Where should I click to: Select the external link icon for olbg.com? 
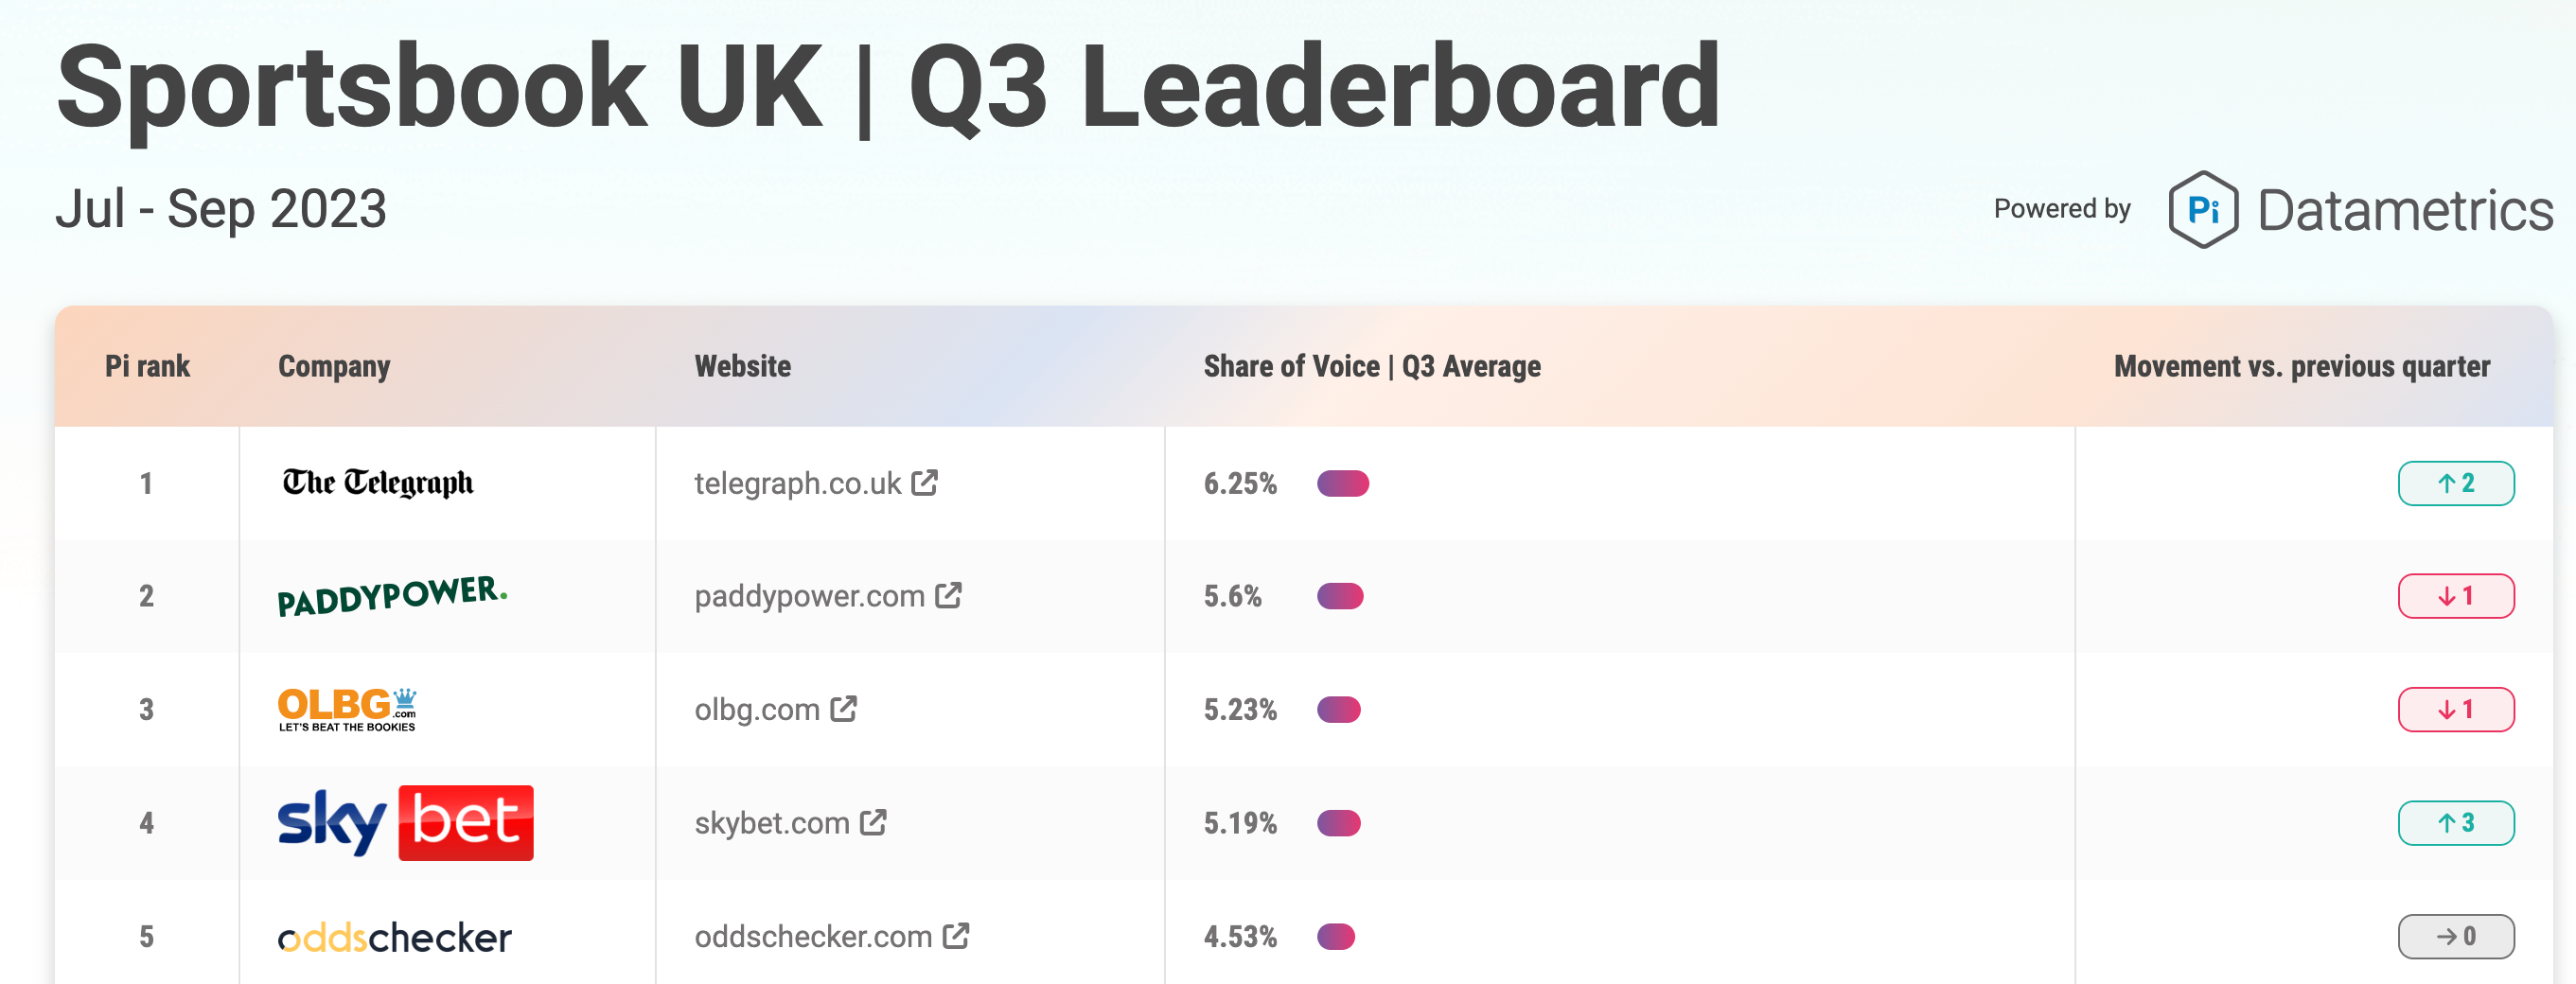[842, 709]
